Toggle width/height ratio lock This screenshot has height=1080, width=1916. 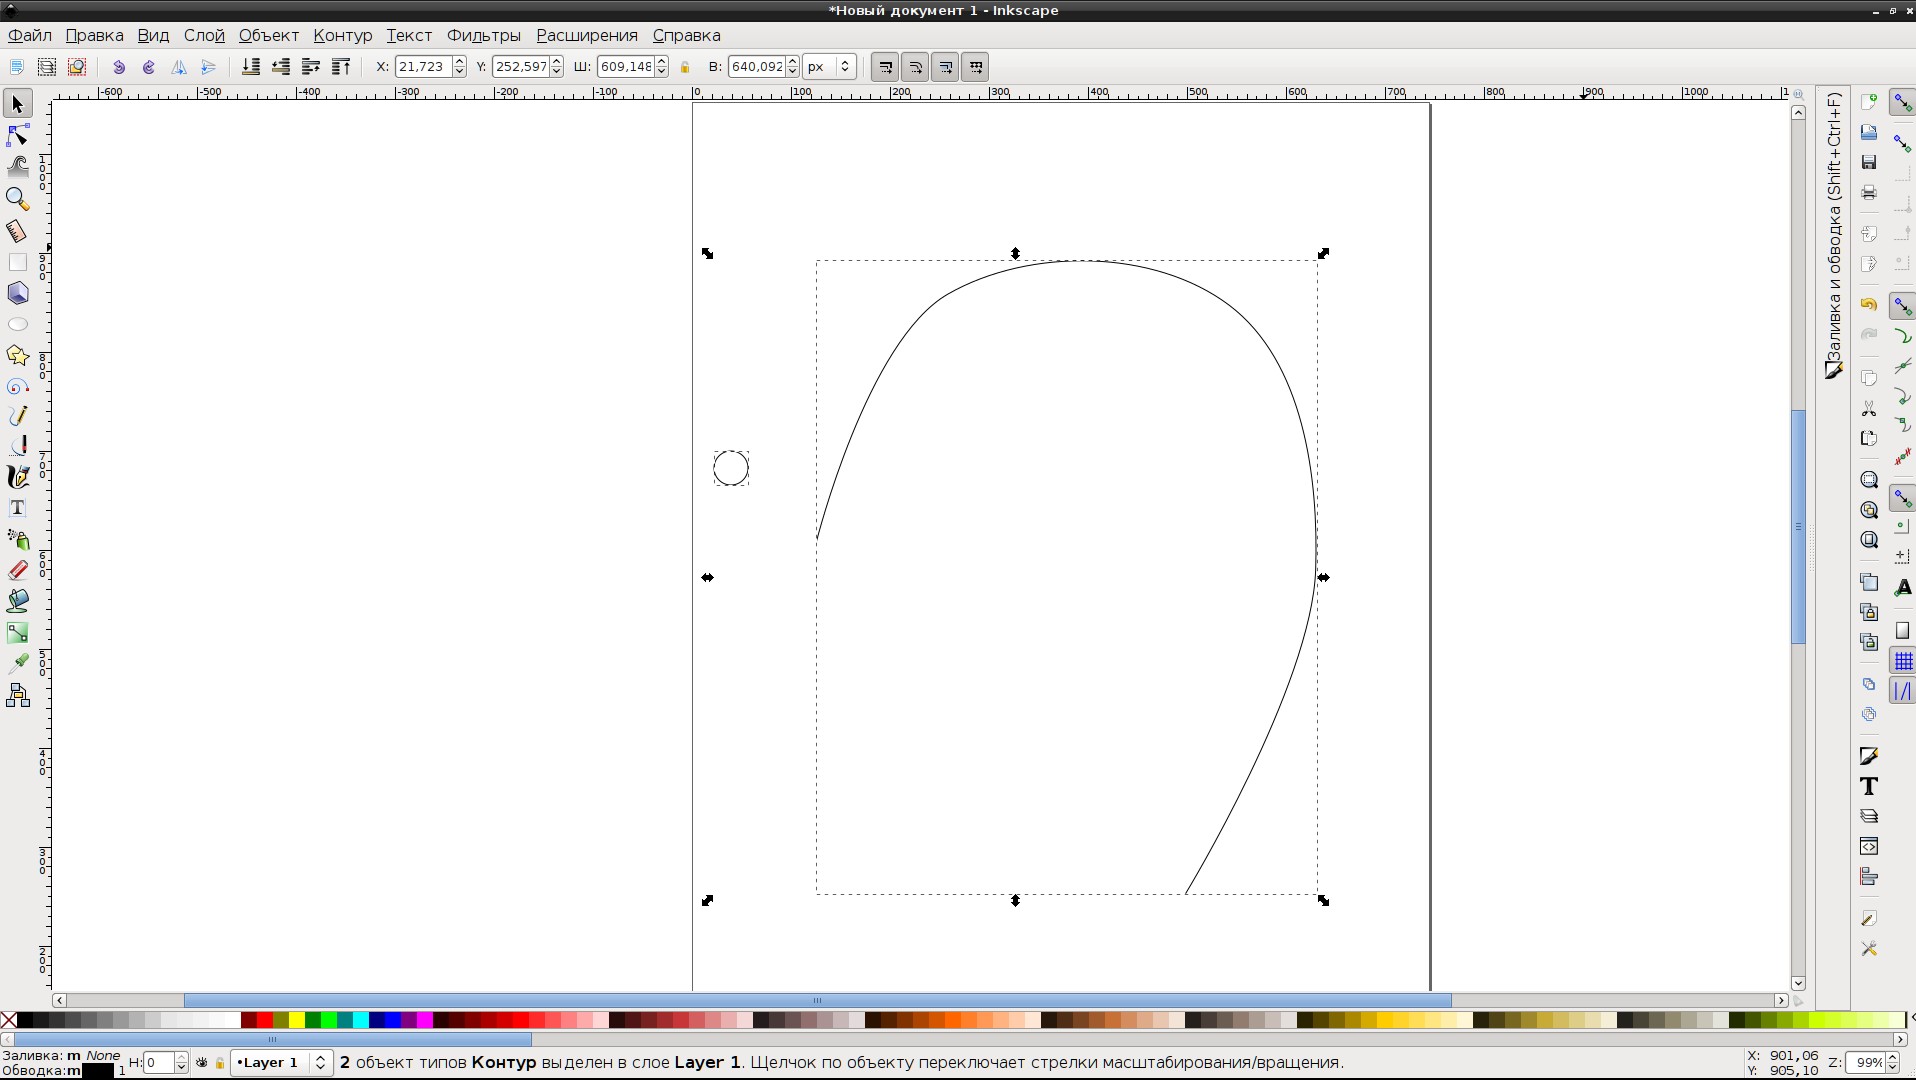(x=685, y=67)
